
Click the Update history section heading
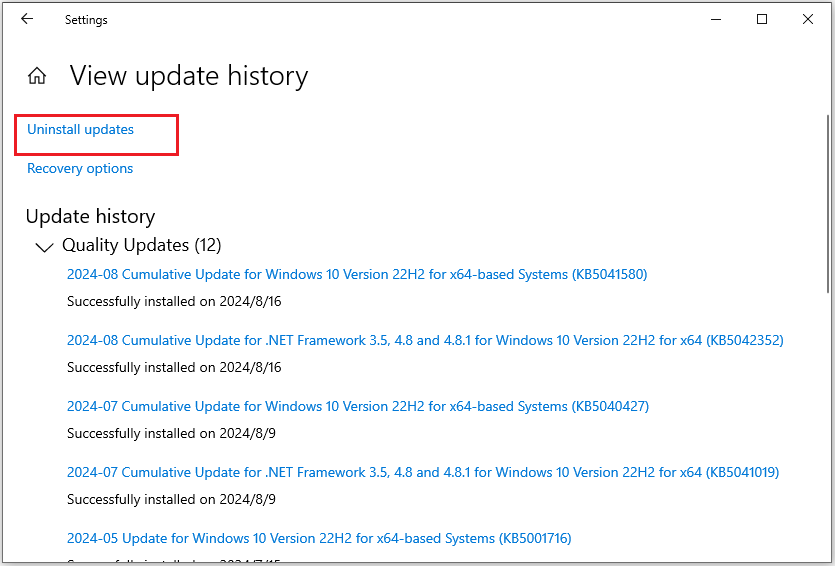90,216
